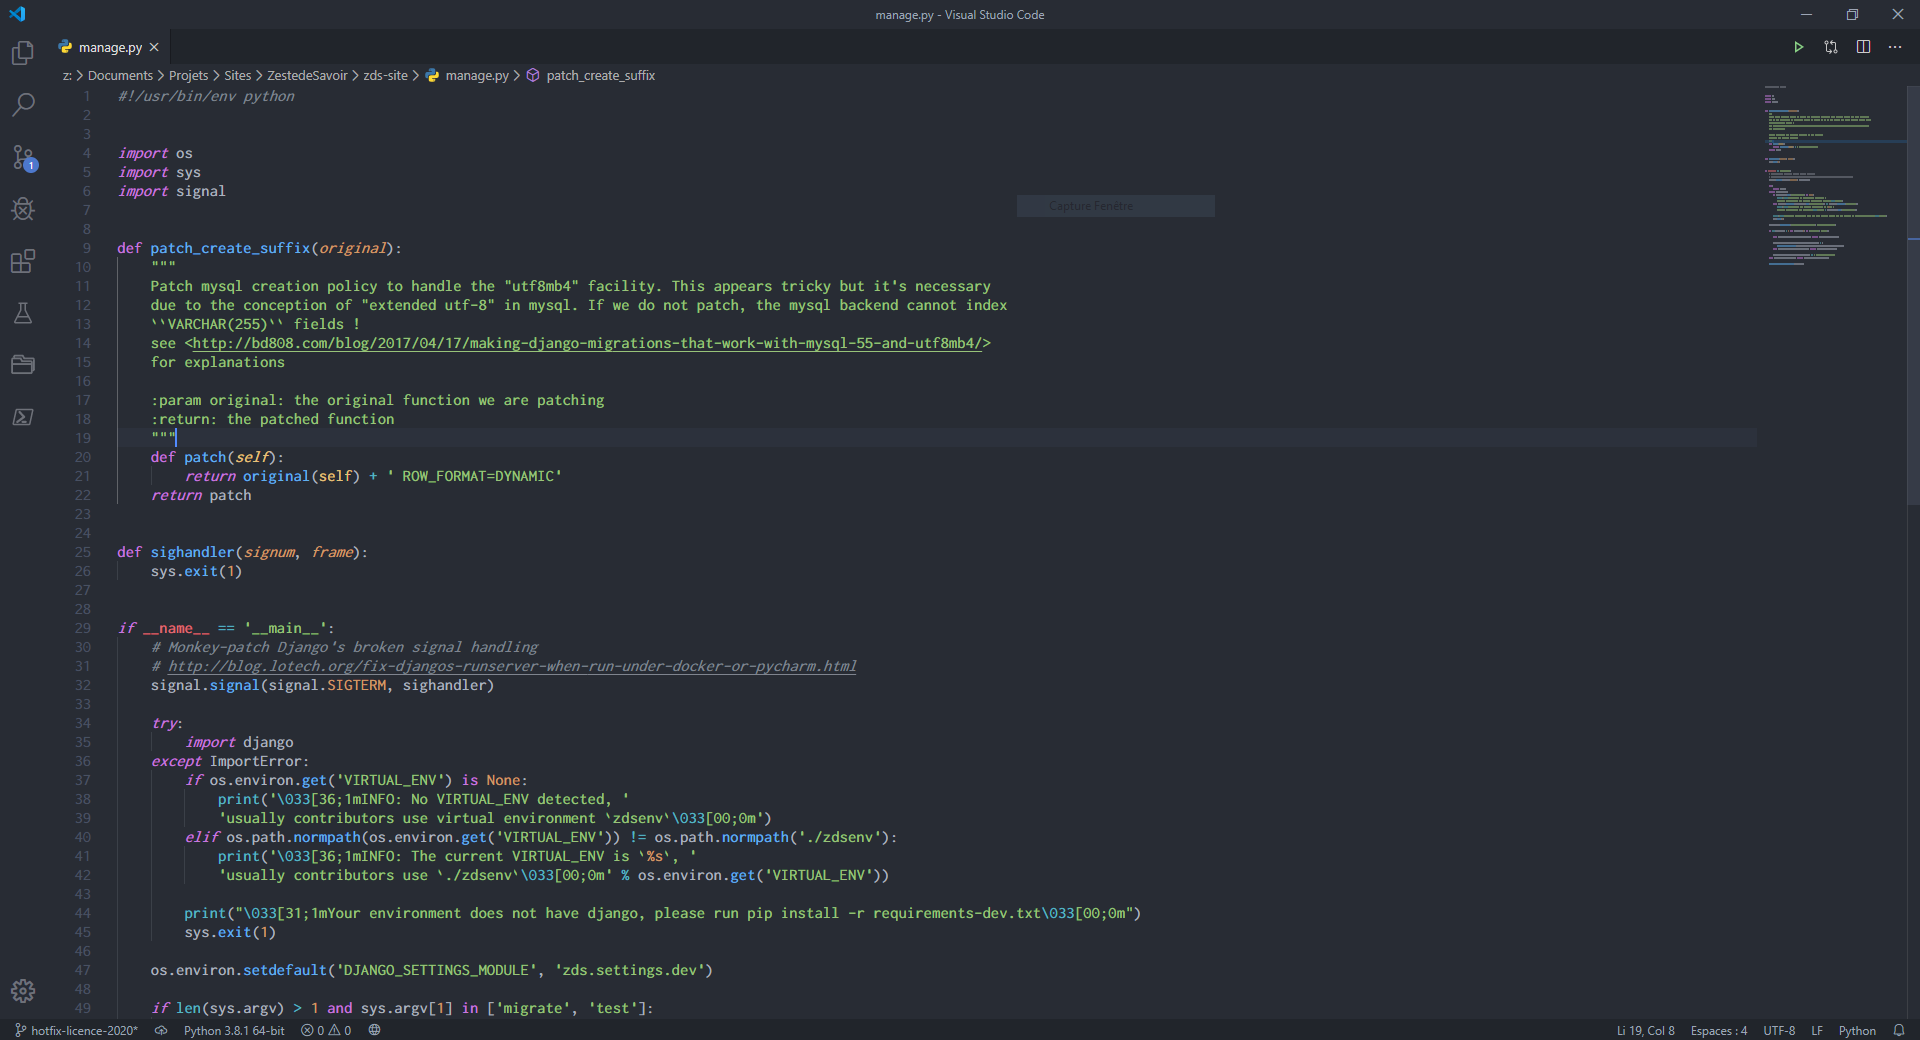Click 'ImportError' on line 36
The height and width of the screenshot is (1040, 1920).
coord(255,761)
